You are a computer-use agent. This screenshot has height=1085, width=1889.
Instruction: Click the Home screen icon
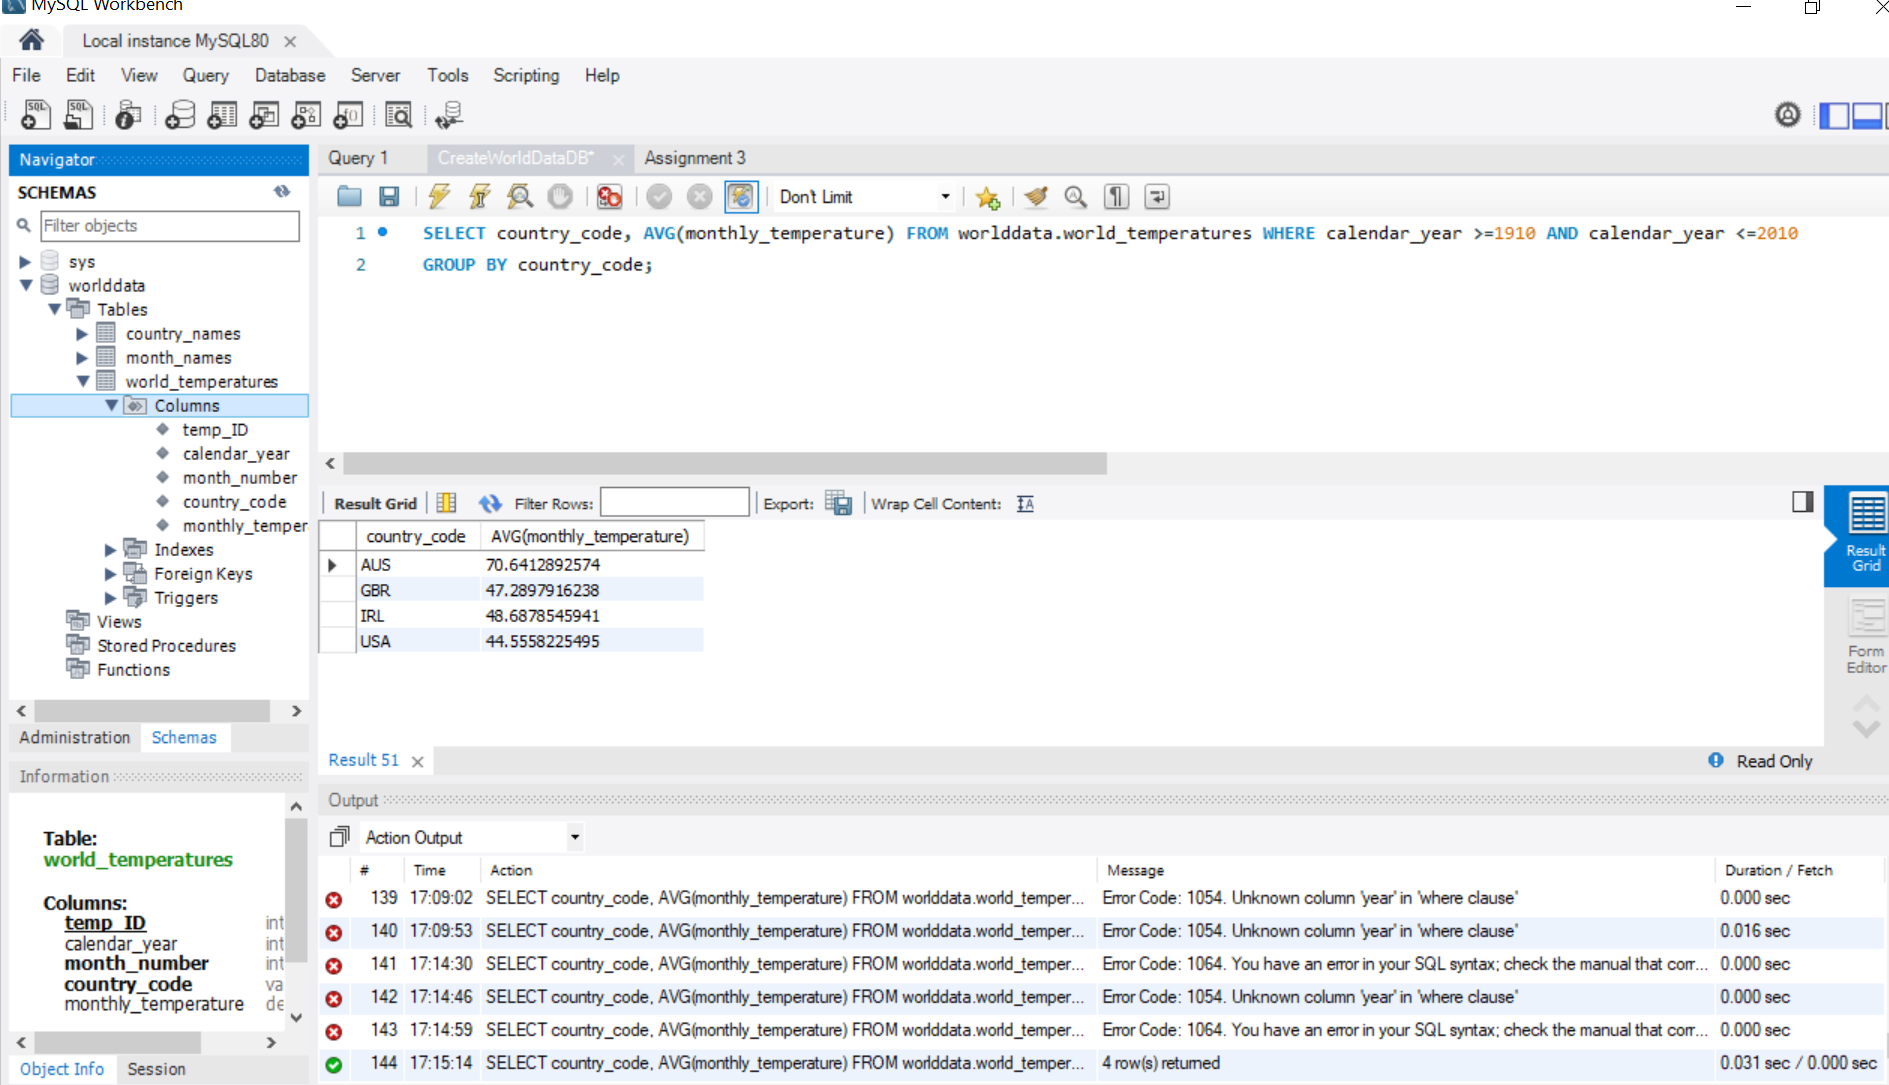coord(32,41)
